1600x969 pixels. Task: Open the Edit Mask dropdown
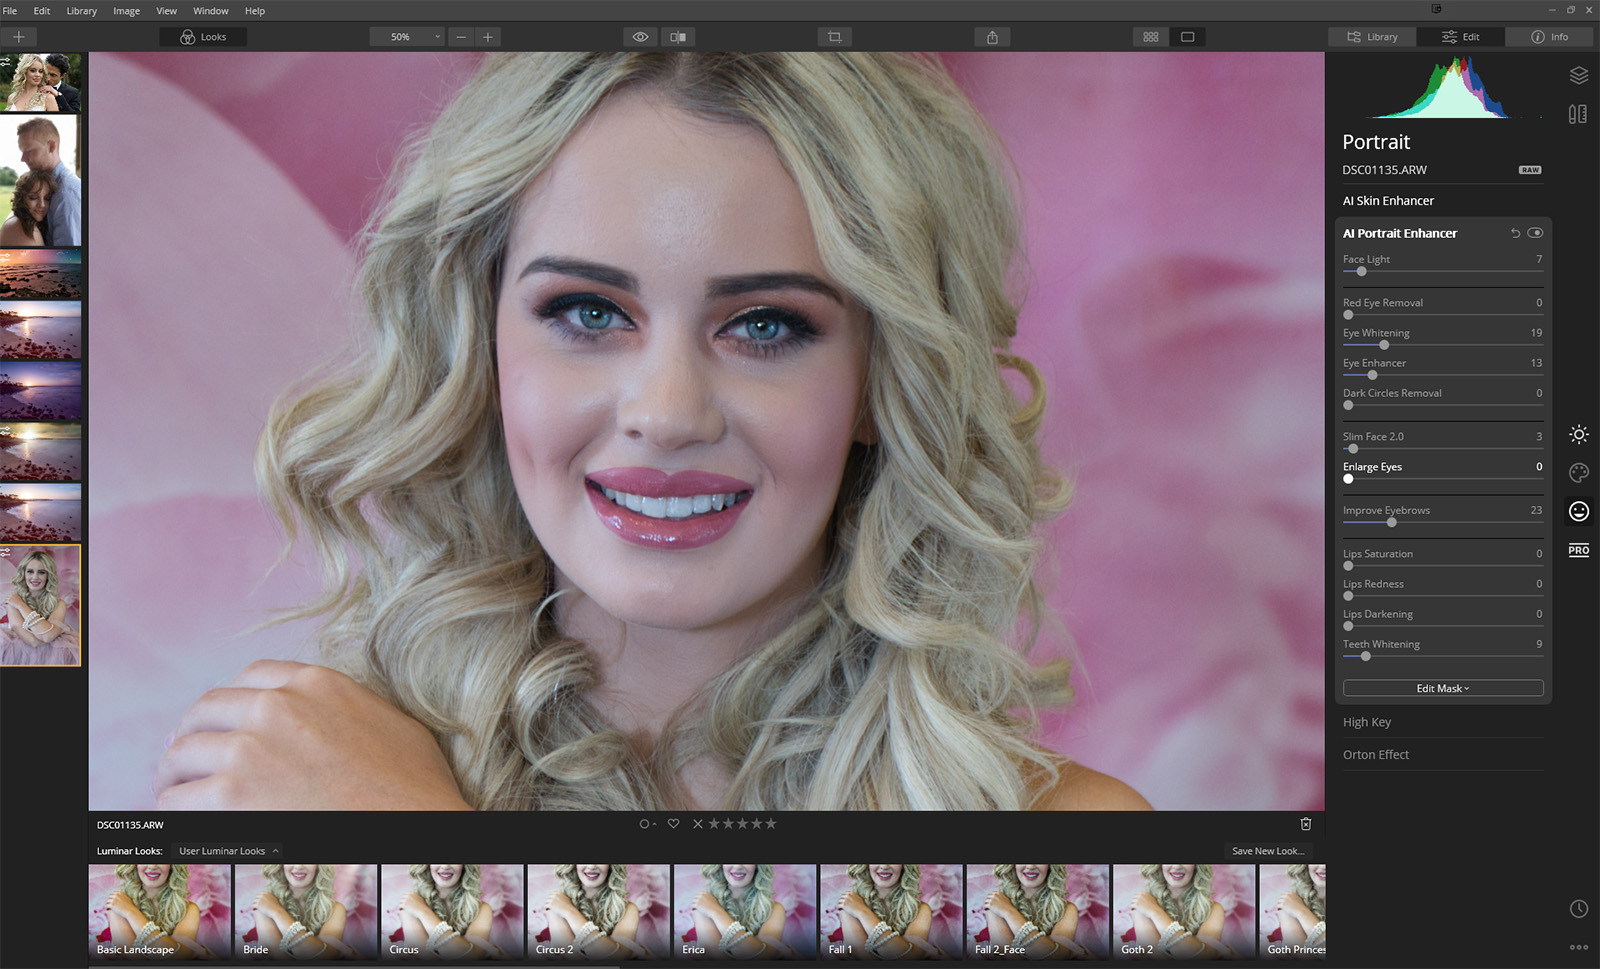tap(1442, 688)
